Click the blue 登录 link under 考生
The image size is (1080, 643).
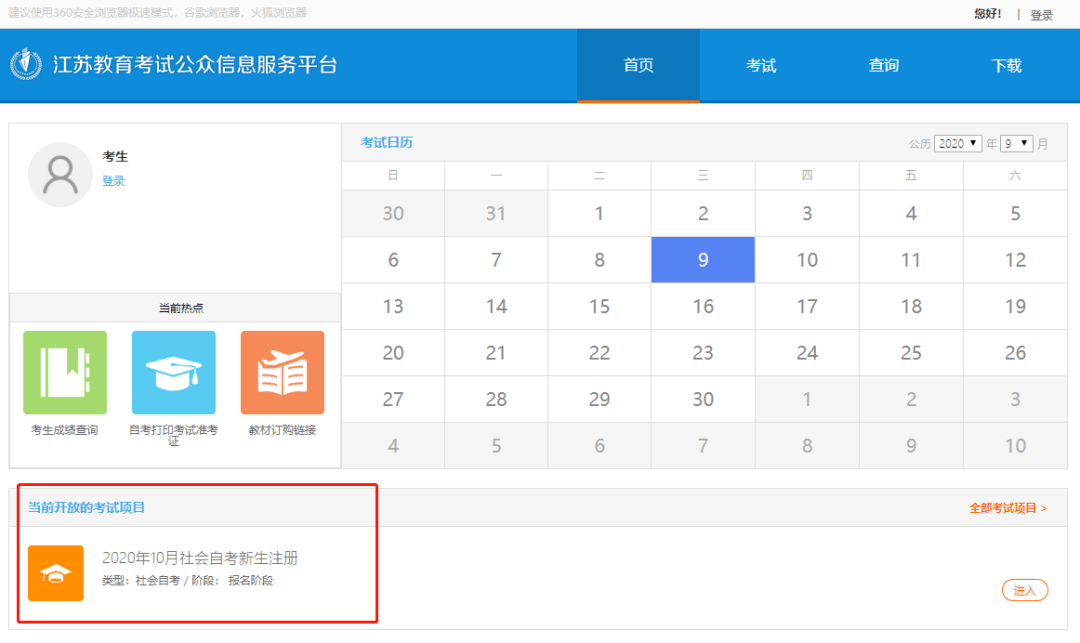114,180
